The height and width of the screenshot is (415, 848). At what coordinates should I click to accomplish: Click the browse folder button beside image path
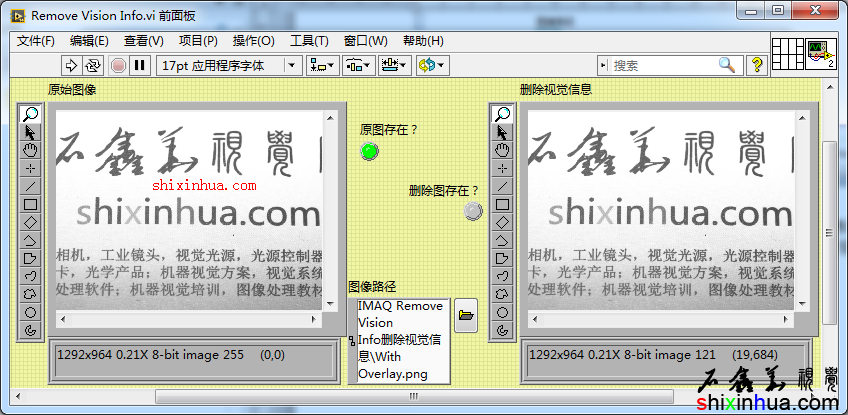[465, 315]
